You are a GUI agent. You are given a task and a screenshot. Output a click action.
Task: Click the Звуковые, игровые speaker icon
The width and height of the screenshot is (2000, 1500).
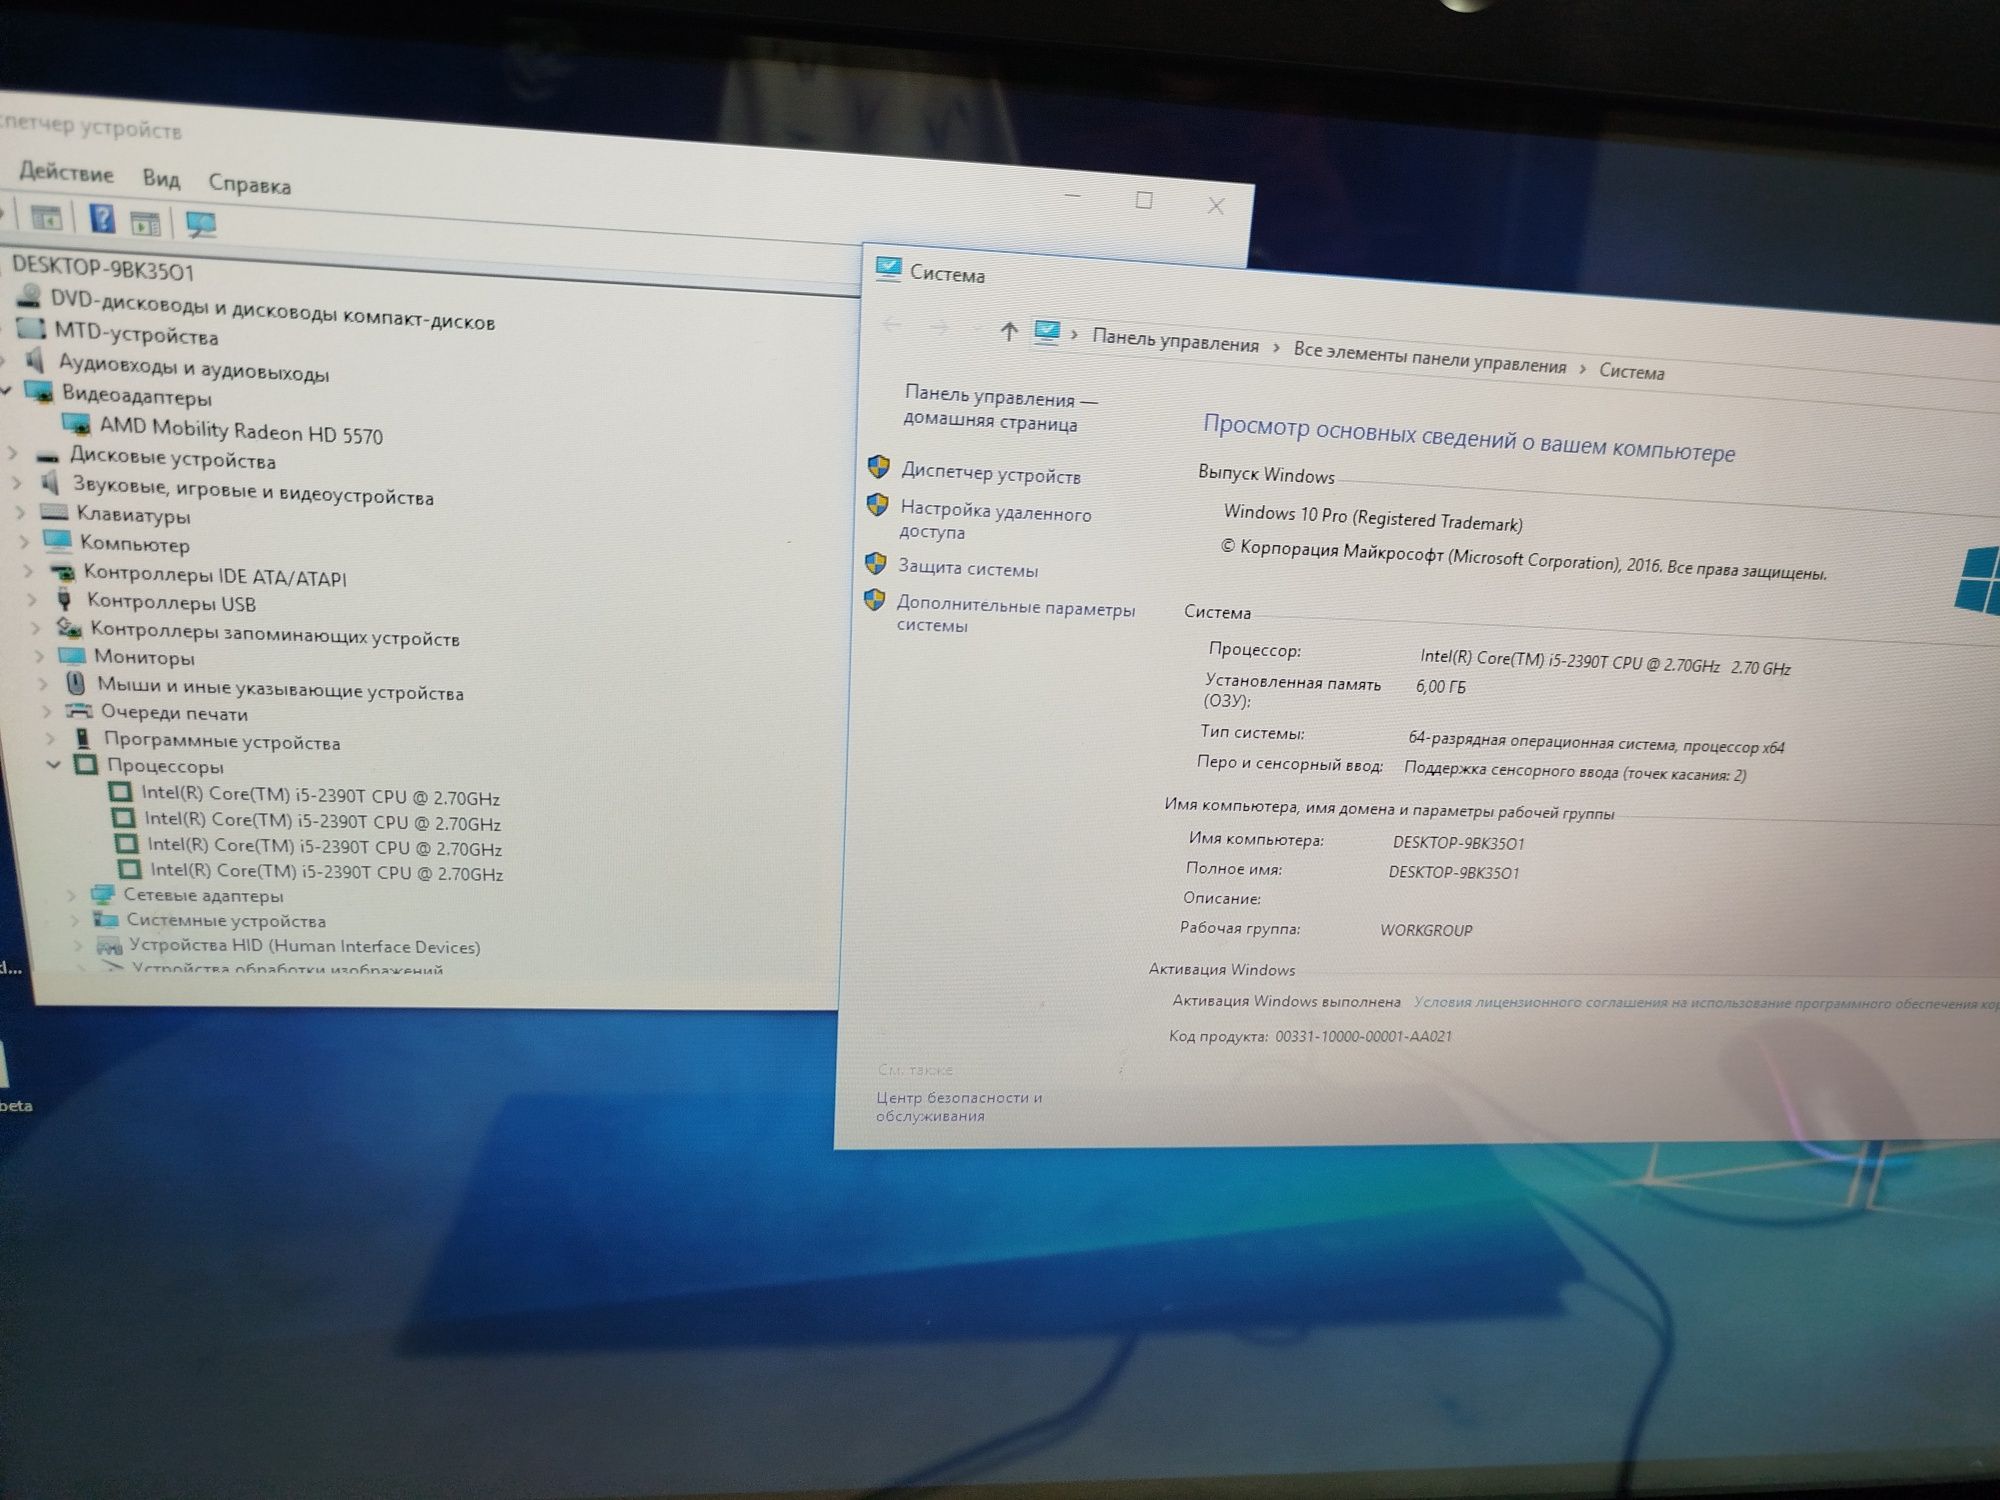click(51, 484)
